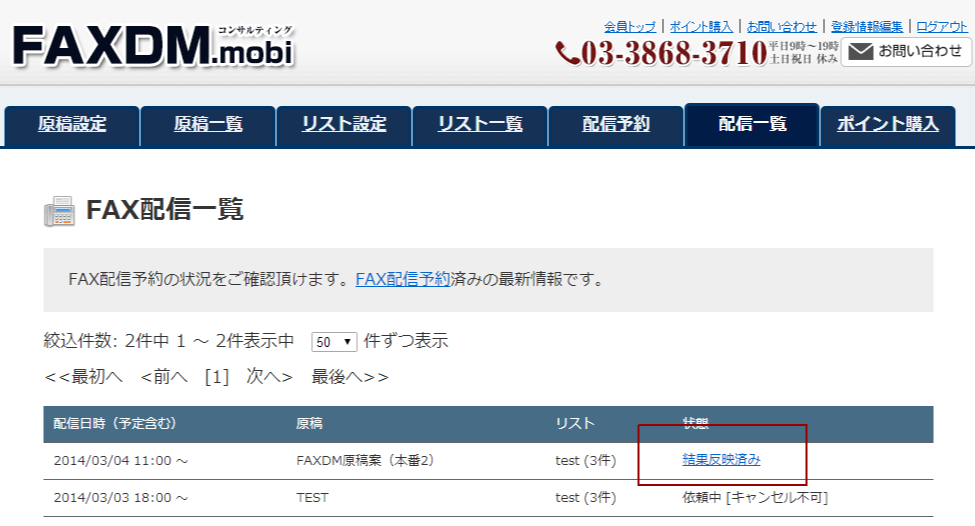This screenshot has height=526, width=975.
Task: Open the 登録情報編集 header link
Action: [866, 26]
